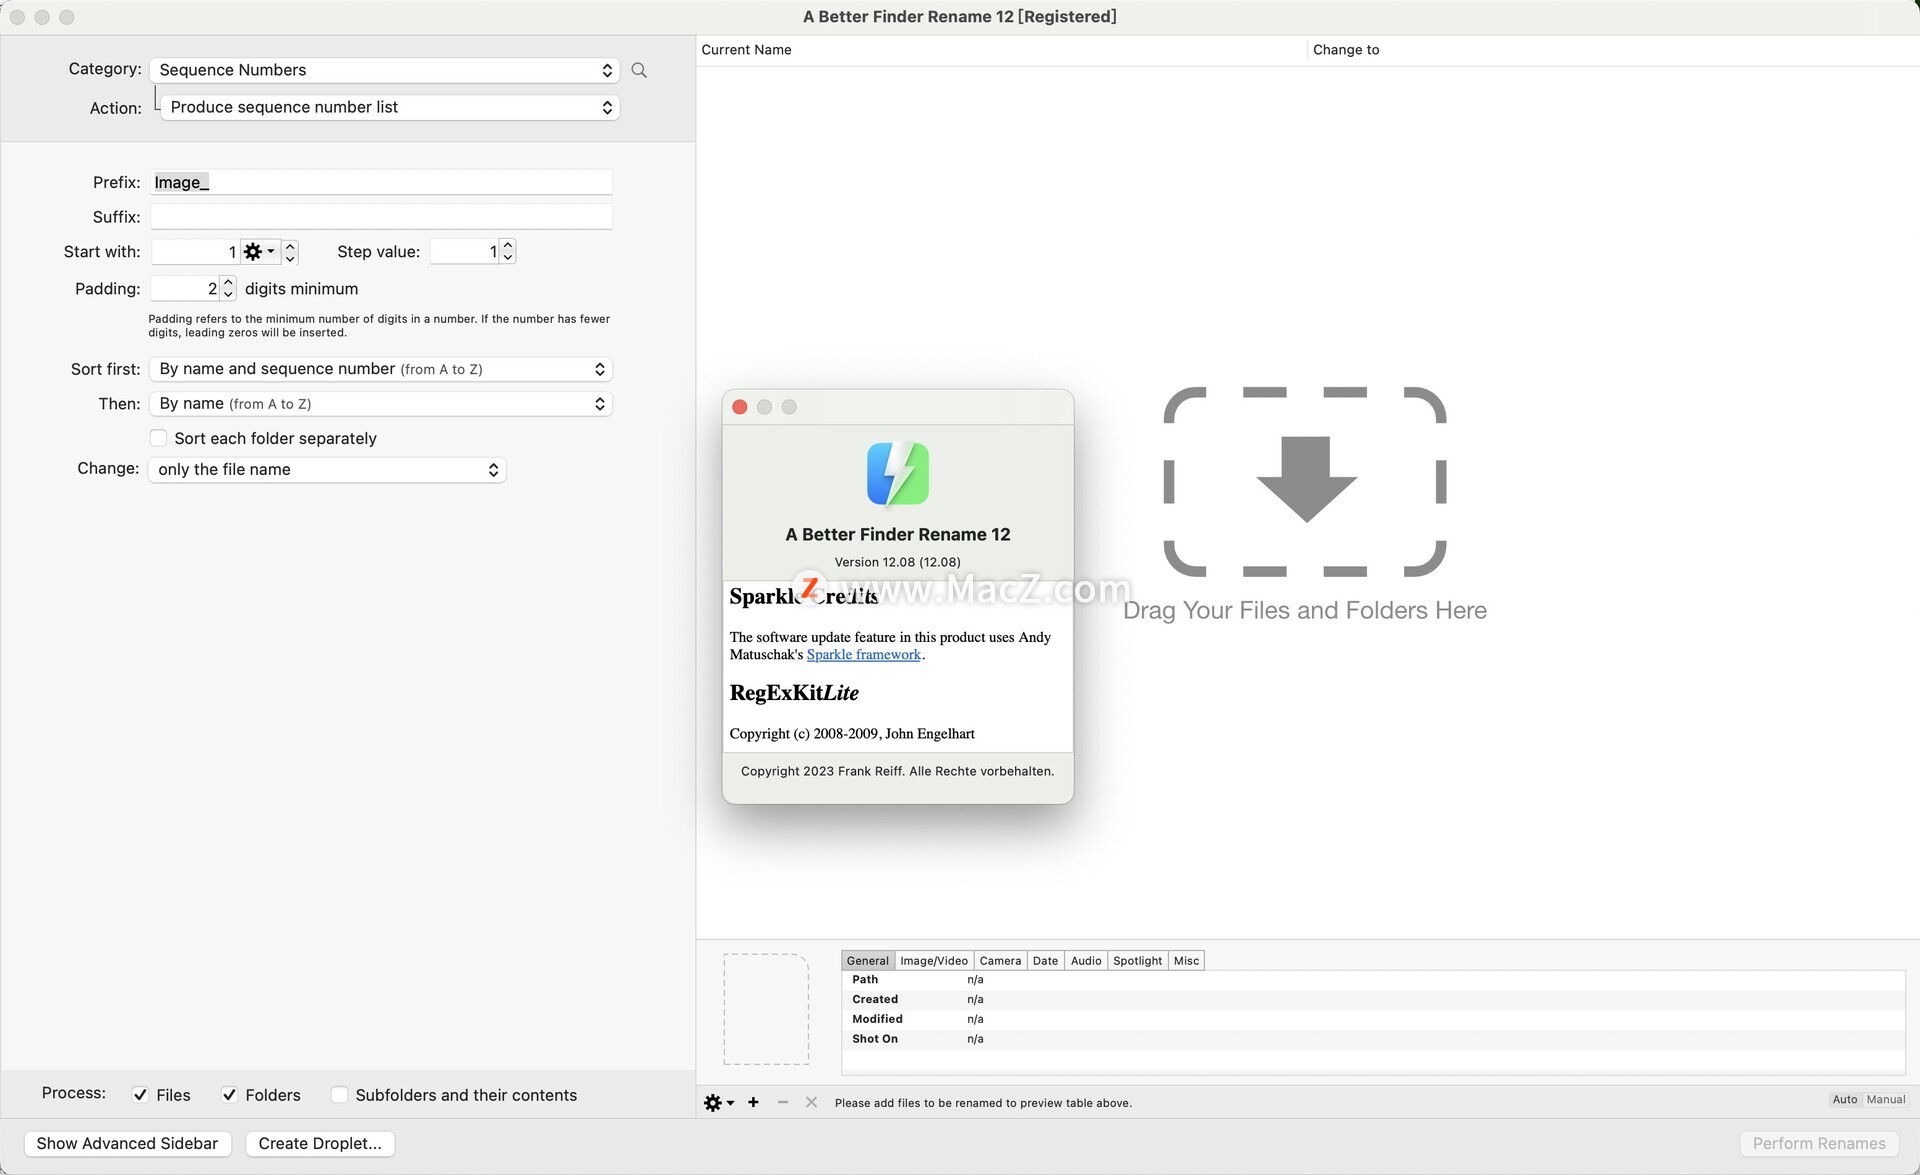Click Create Droplet... button
This screenshot has height=1175, width=1920.
[x=320, y=1144]
